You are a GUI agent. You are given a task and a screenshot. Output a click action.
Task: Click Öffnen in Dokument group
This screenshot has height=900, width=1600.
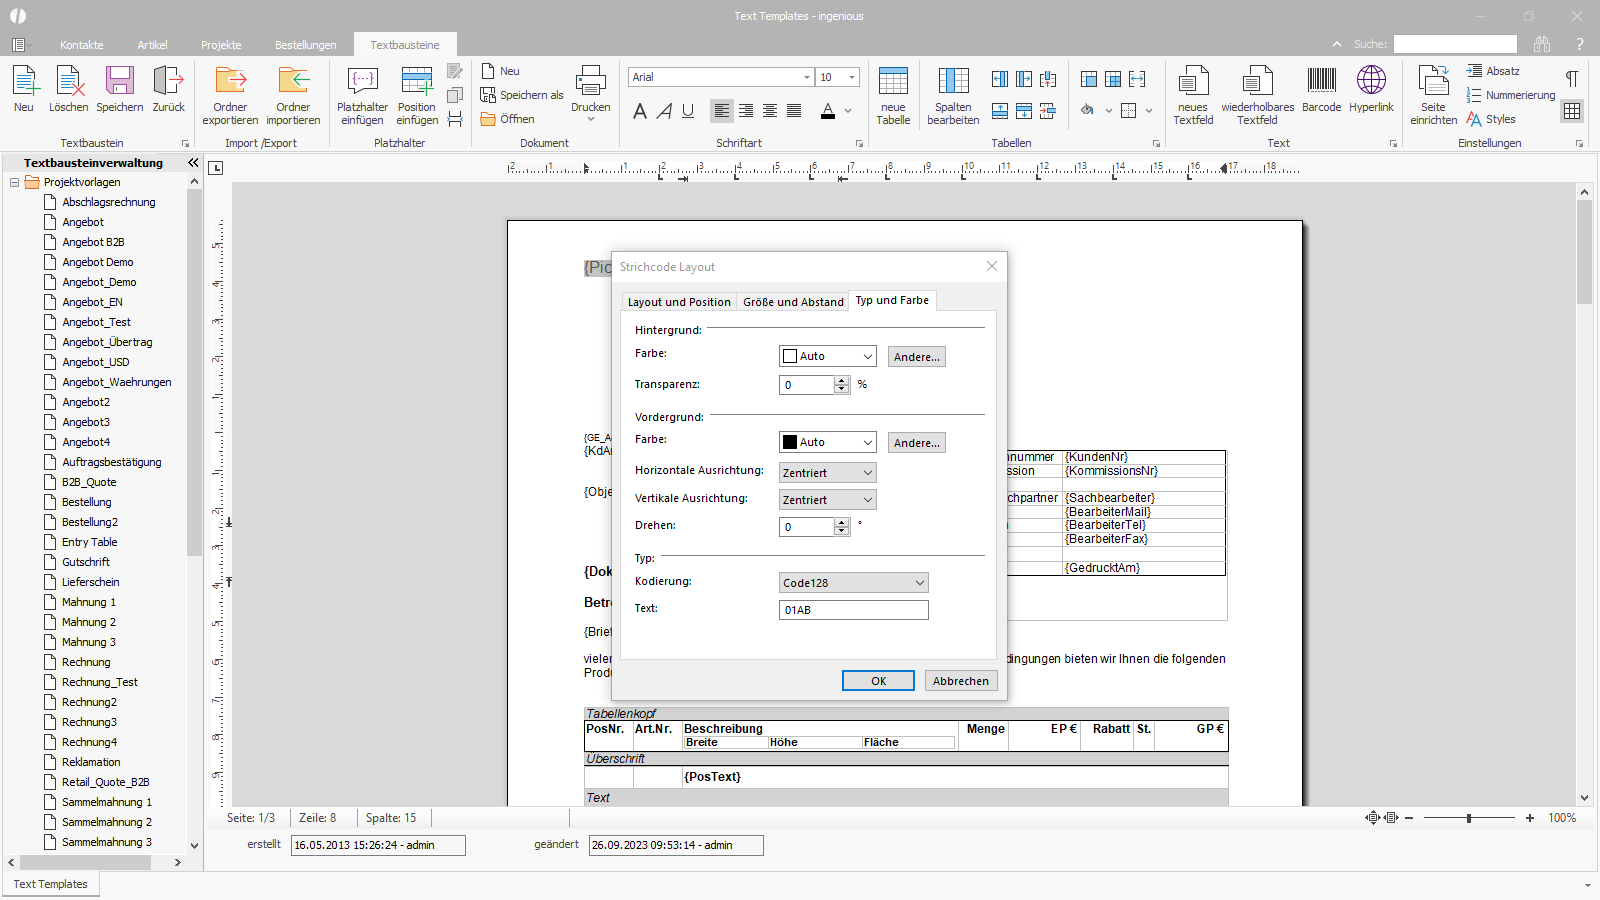(x=508, y=119)
